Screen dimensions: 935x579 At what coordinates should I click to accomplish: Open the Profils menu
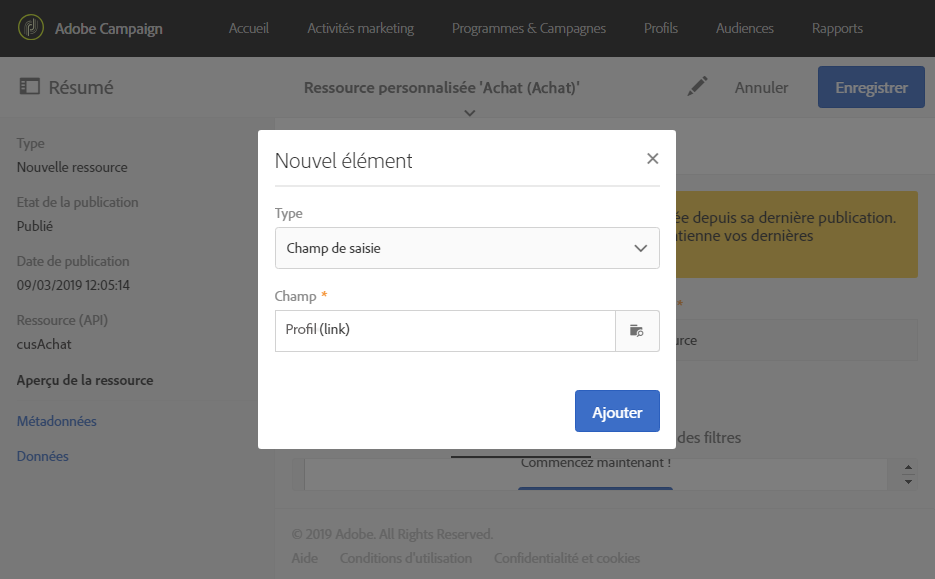[661, 28]
